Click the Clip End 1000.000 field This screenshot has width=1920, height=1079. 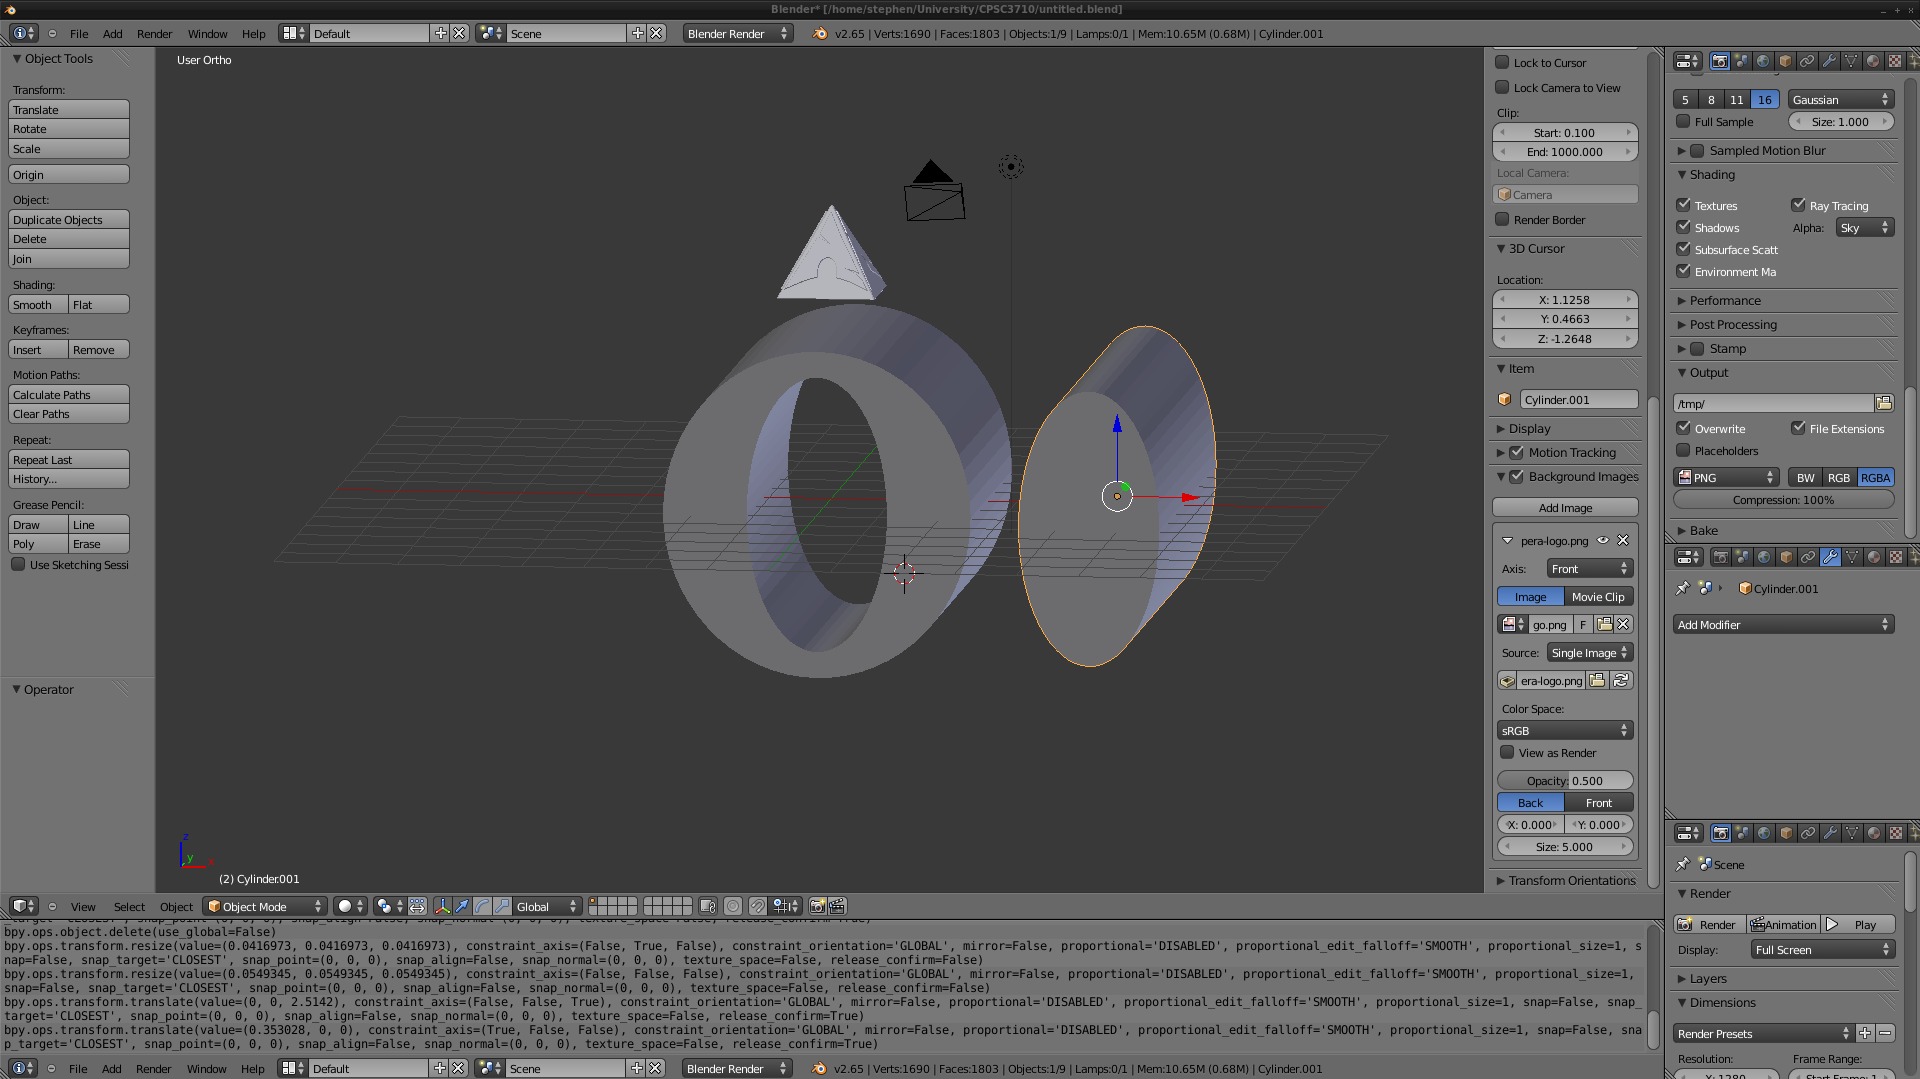click(1565, 151)
